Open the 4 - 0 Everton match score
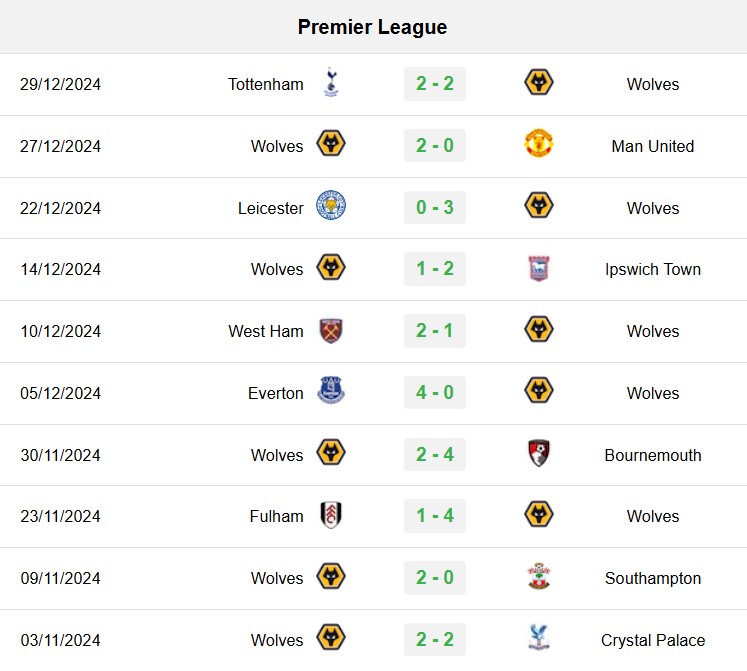The width and height of the screenshot is (747, 671). click(x=435, y=393)
